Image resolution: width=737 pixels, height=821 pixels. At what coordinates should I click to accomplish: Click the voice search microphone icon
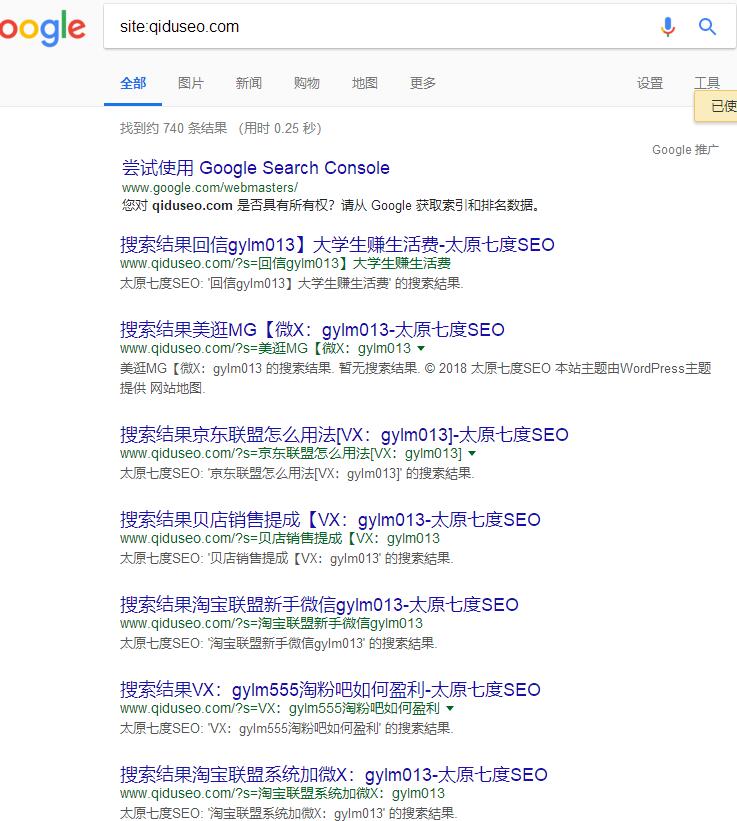668,27
